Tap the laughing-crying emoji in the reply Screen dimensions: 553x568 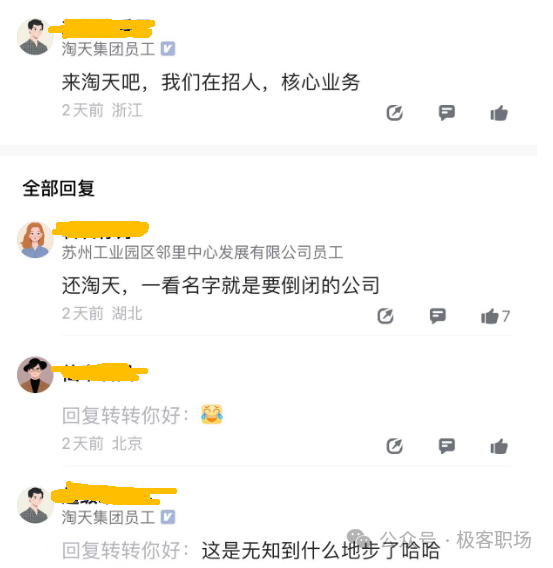pyautogui.click(x=212, y=414)
